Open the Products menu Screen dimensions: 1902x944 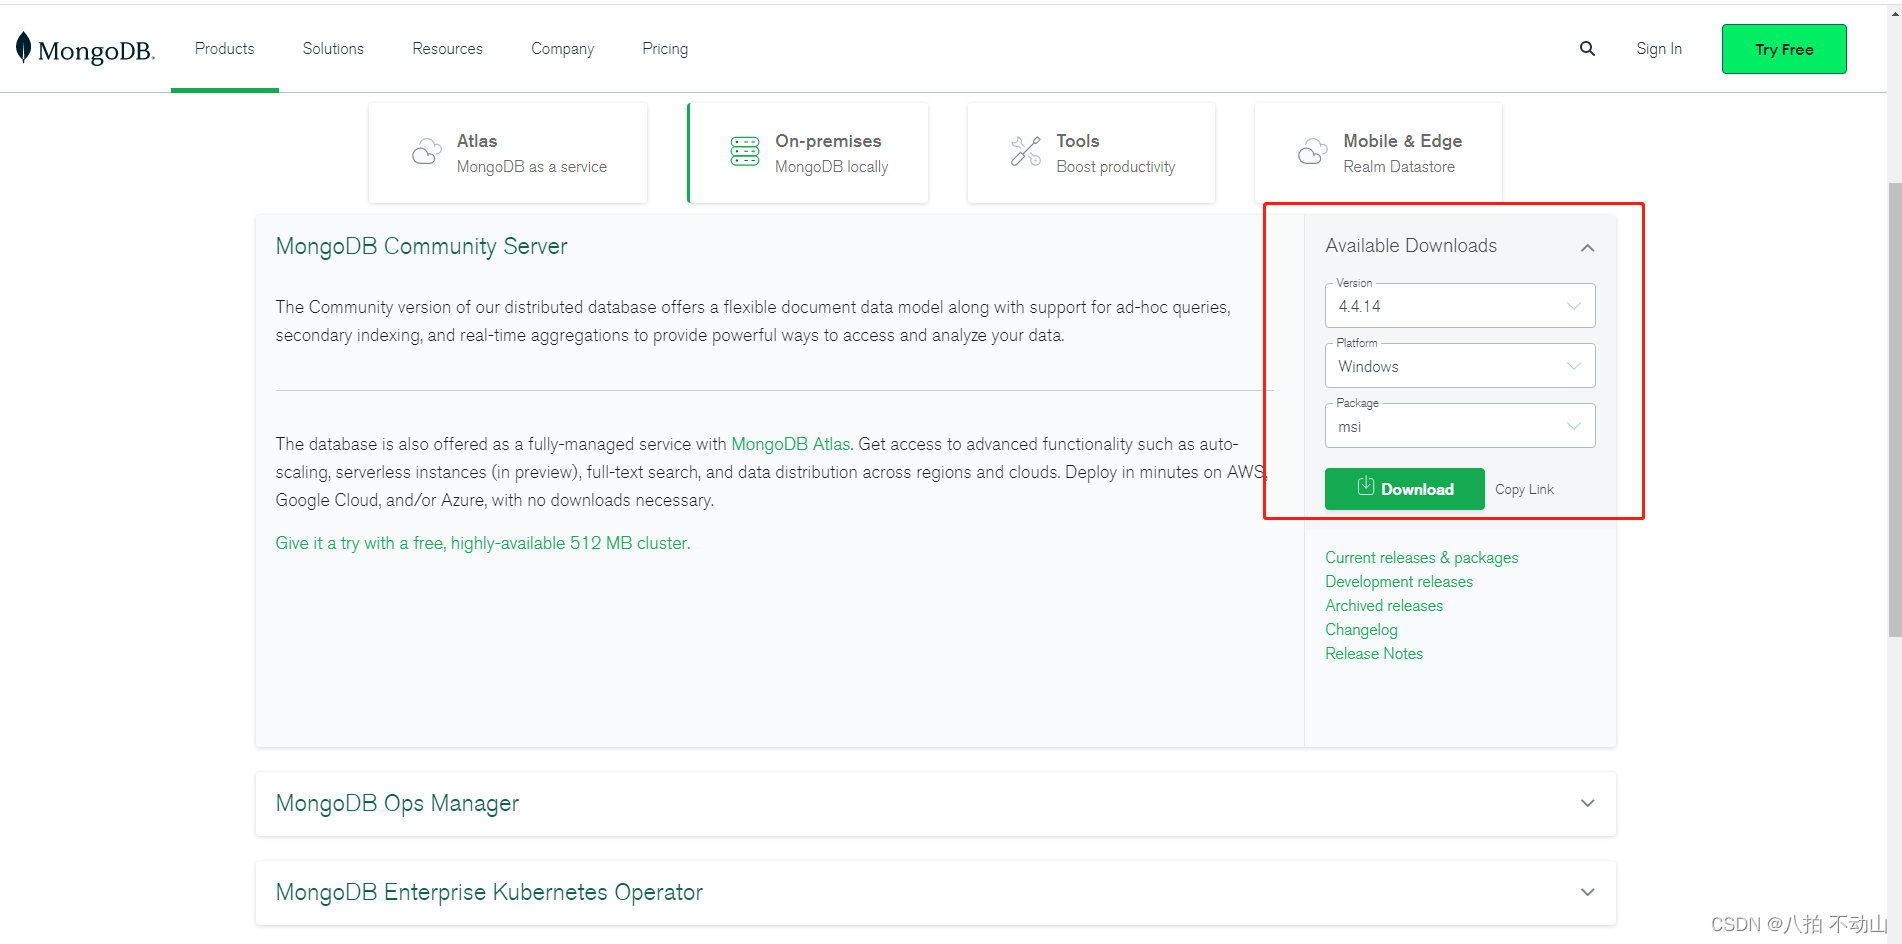pyautogui.click(x=225, y=49)
